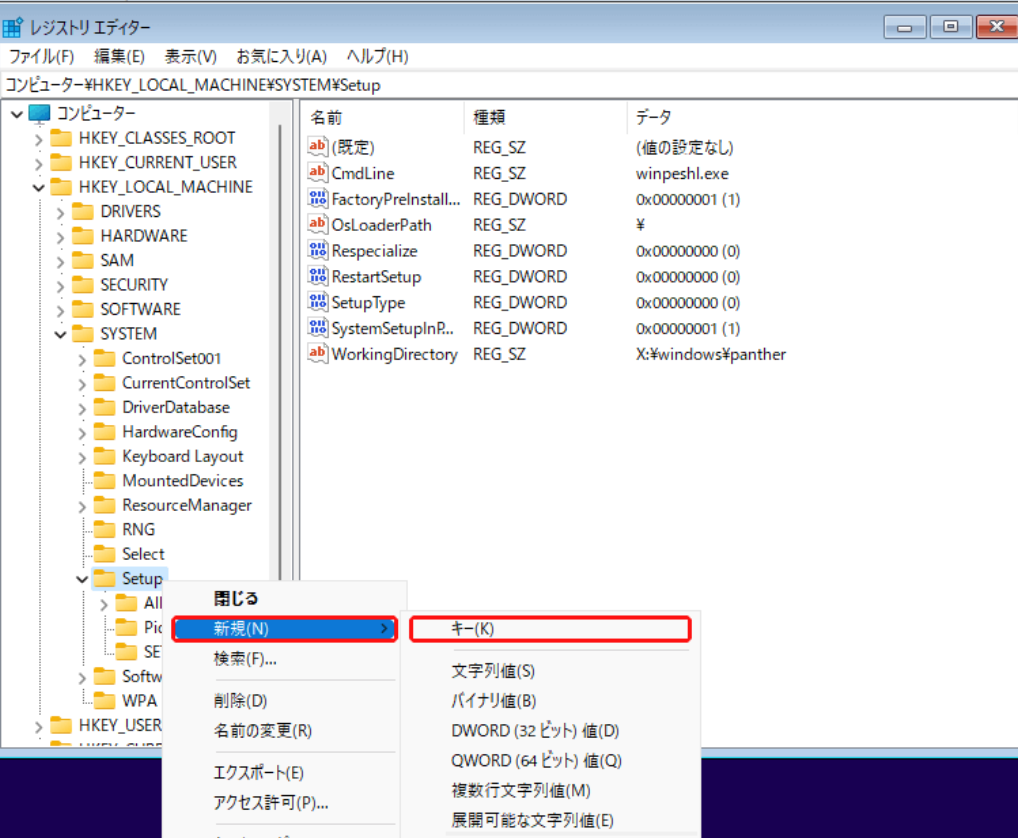Click the computer icon at the tree root

(39, 114)
